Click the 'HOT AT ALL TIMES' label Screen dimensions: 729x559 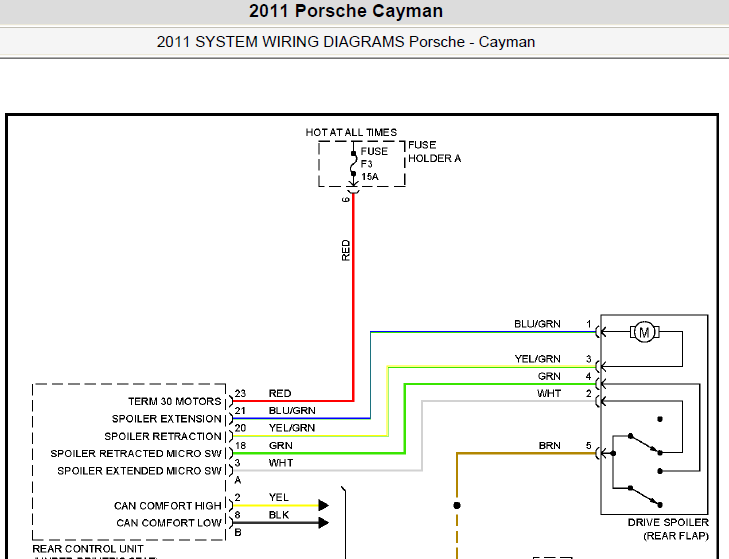coord(351,133)
